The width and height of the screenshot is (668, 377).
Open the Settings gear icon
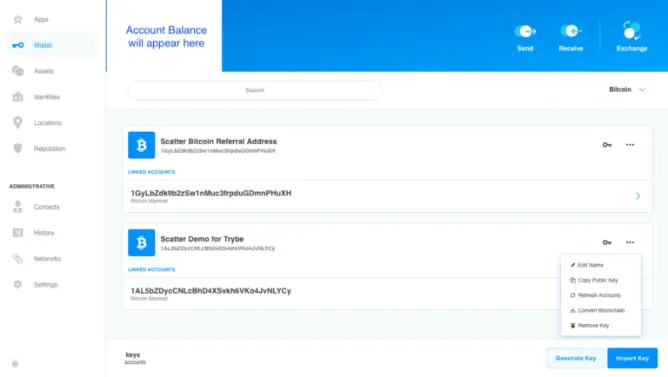[x=18, y=284]
